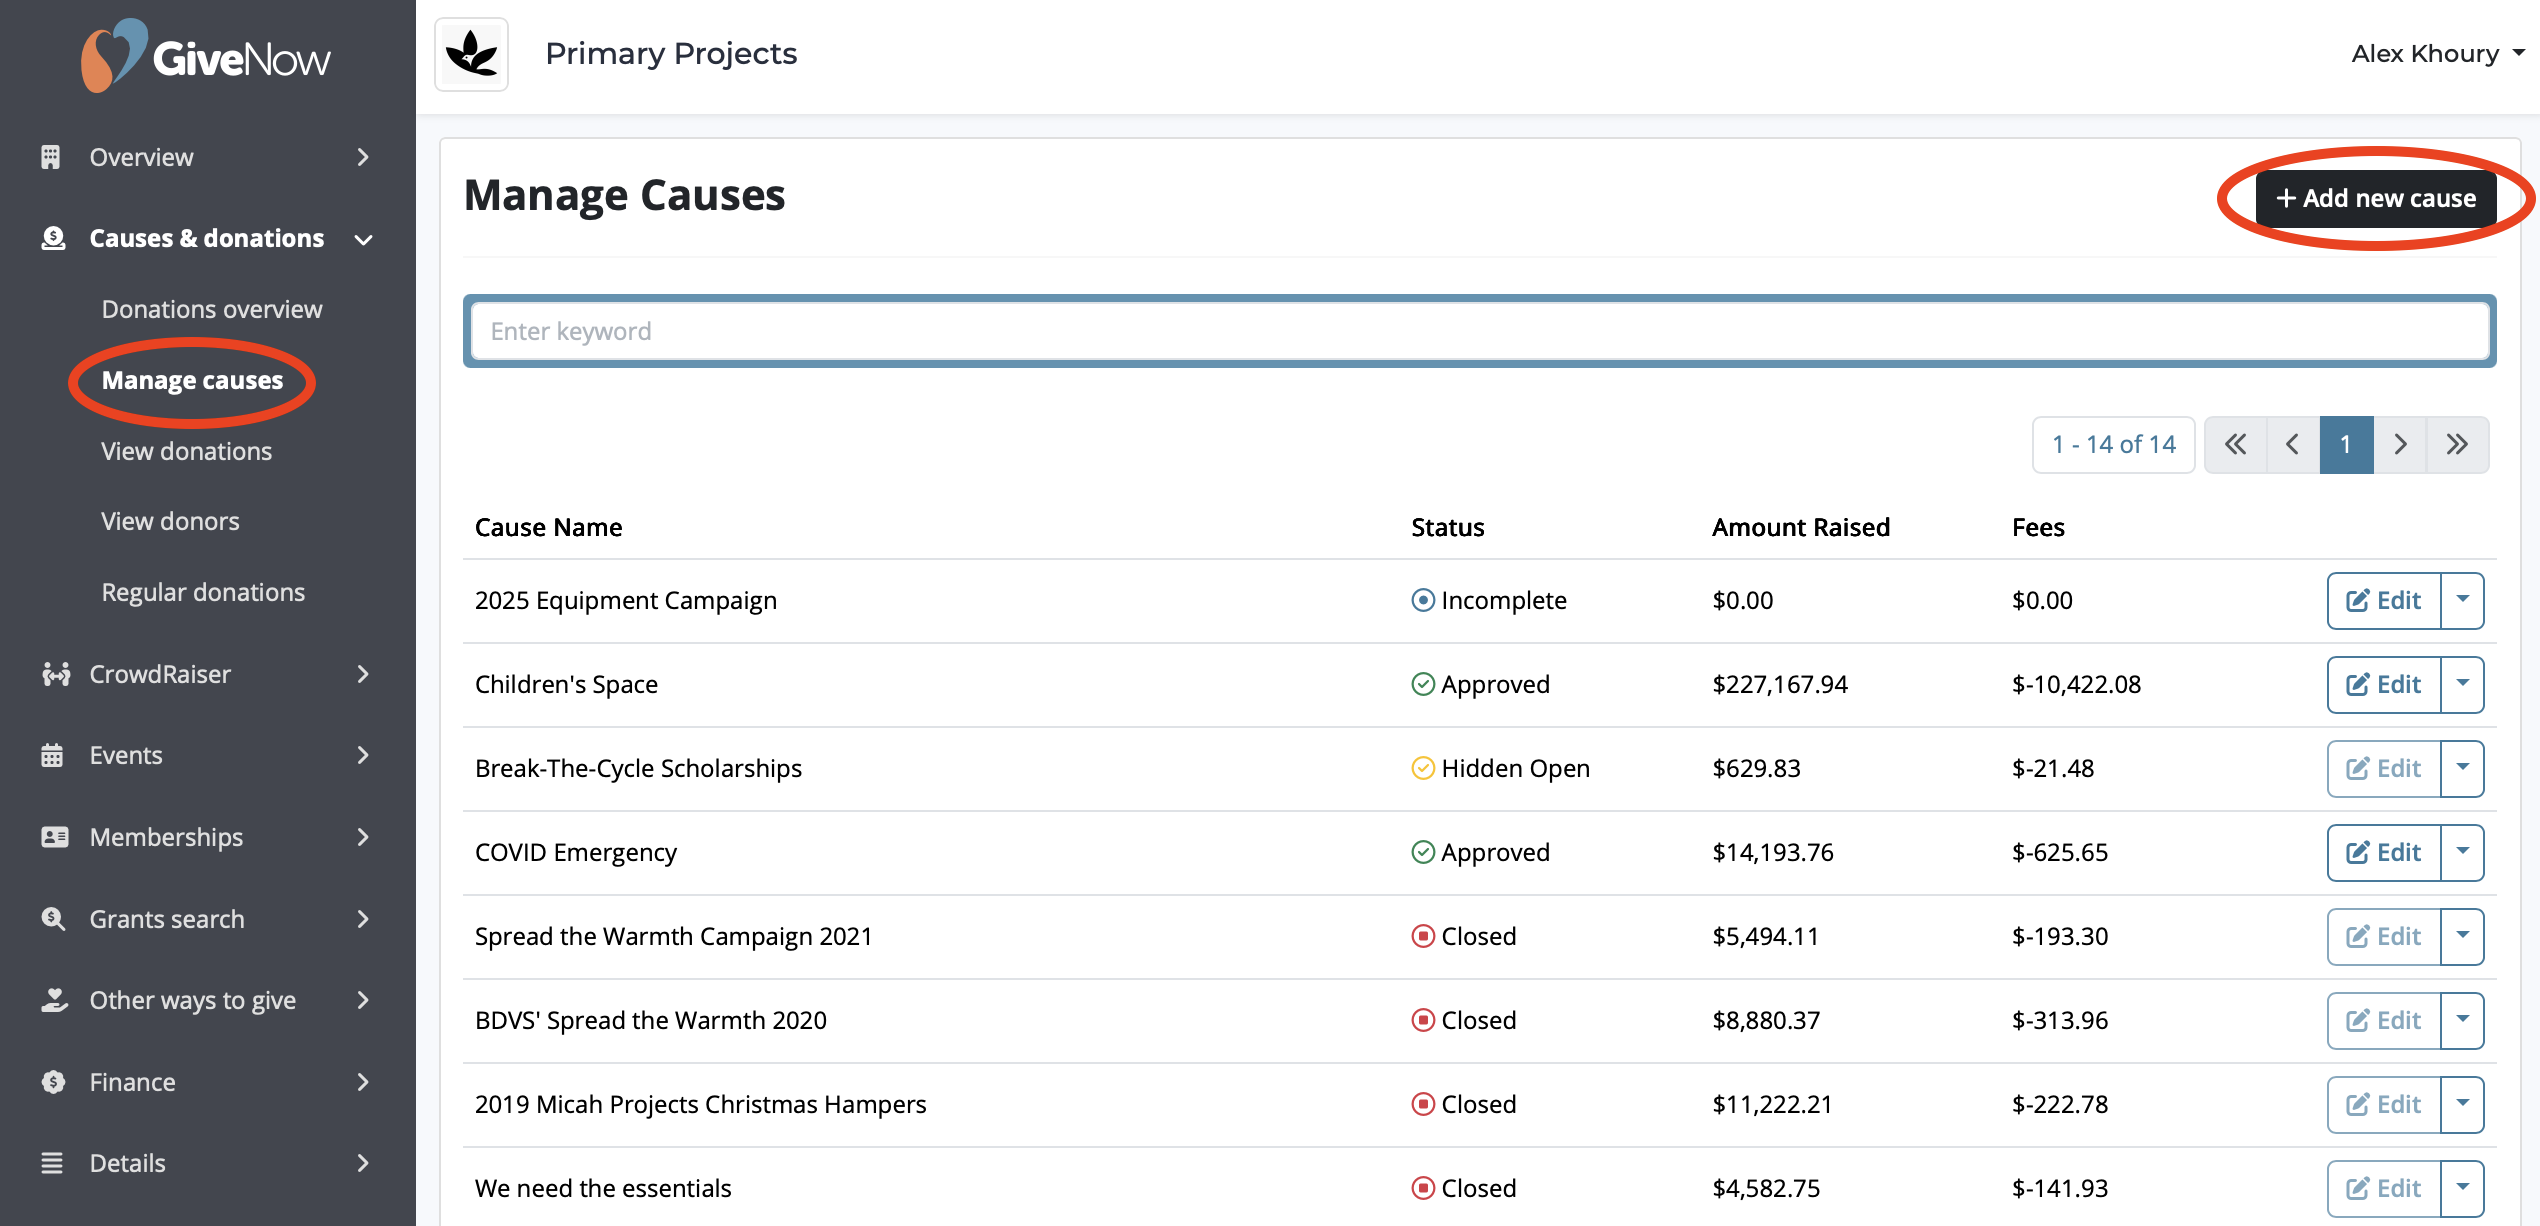This screenshot has height=1226, width=2540.
Task: Focus the Enter keyword search field
Action: (x=1479, y=331)
